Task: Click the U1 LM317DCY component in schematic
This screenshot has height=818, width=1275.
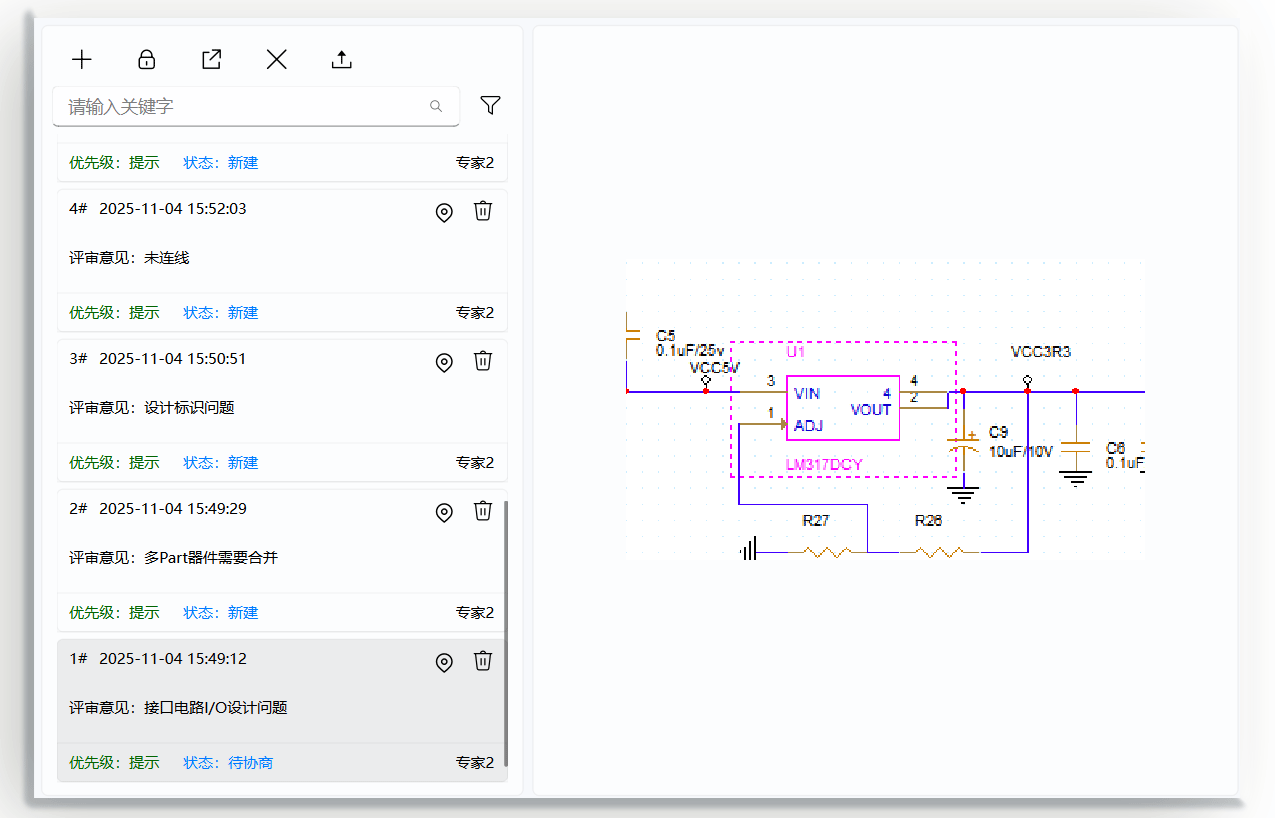Action: (x=842, y=409)
